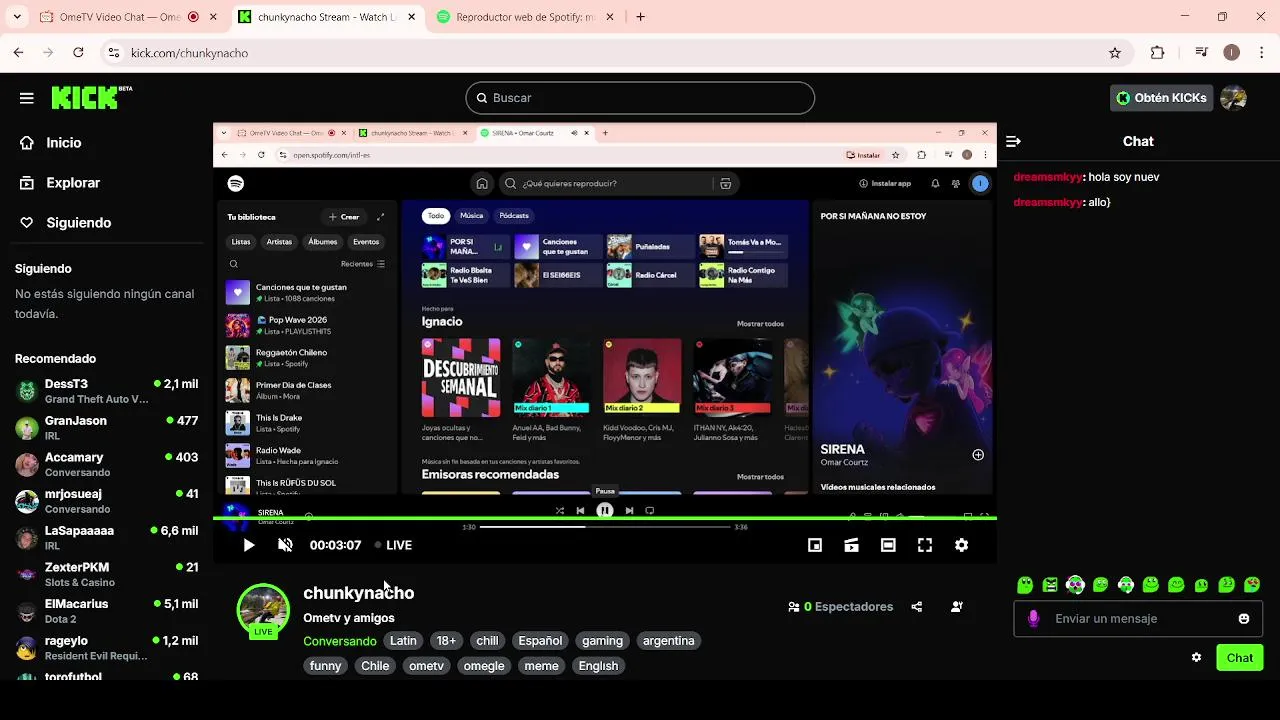Screen dimensions: 1280x720
Task: Open recommended channel ZexterPKM
Action: [x=106, y=574]
